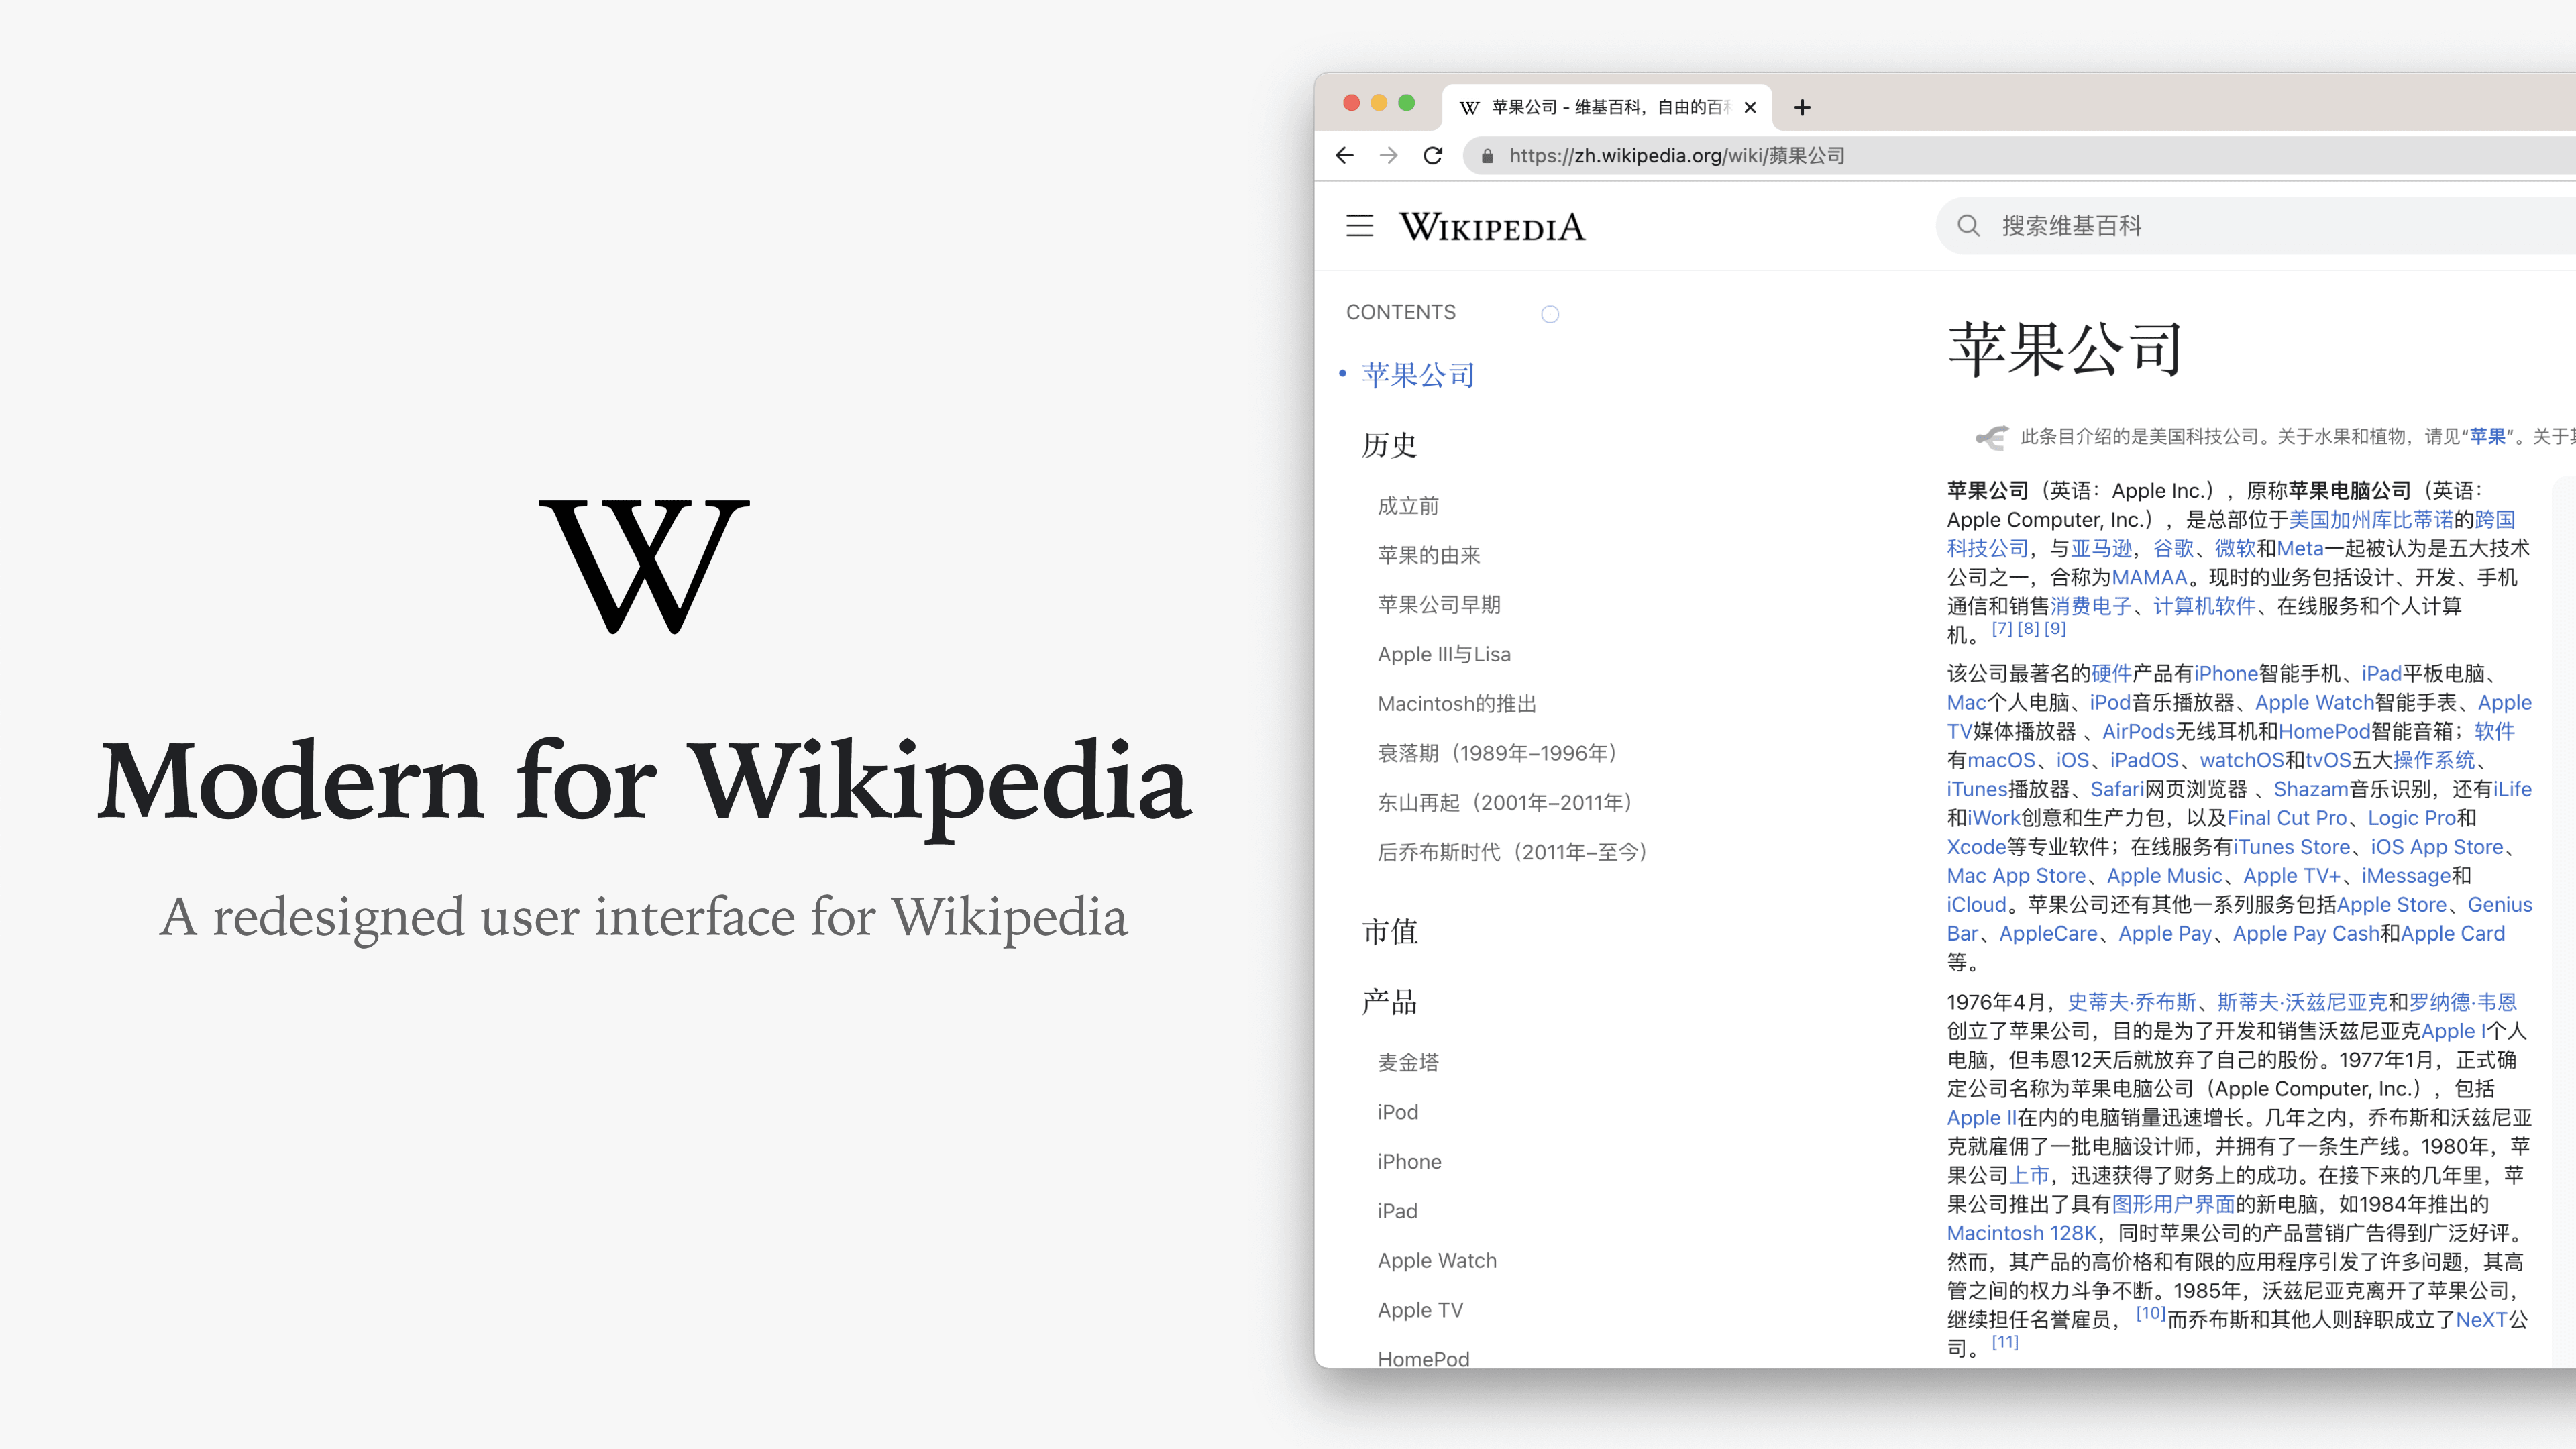2576x1449 pixels.
Task: Open HomePod in contents sidebar
Action: tap(1423, 1359)
